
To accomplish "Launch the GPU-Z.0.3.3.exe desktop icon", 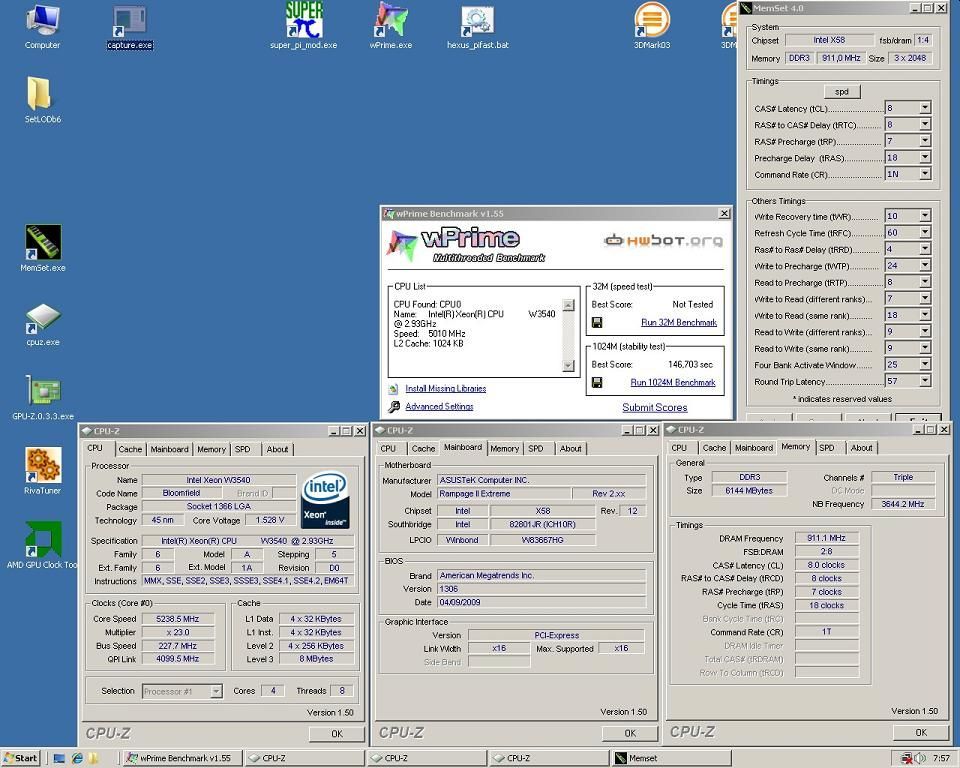I will (x=42, y=397).
